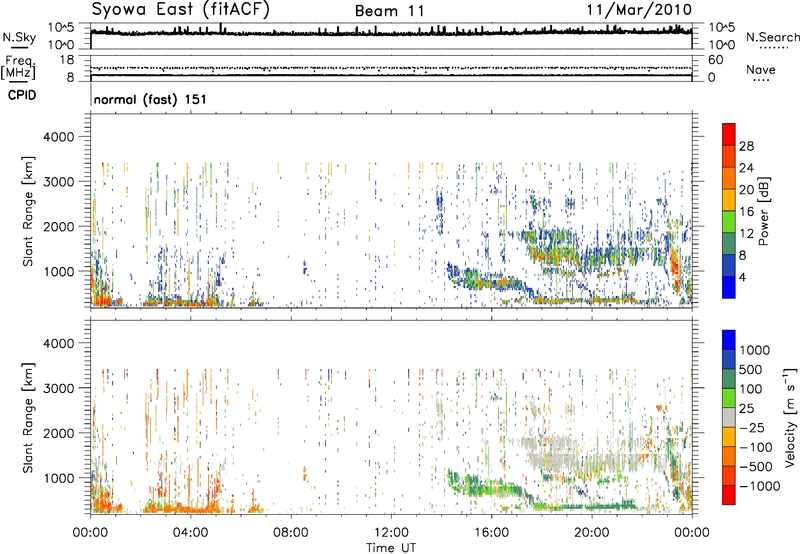
Task: Click the '-100' value on Velocity scale
Action: coord(756,447)
